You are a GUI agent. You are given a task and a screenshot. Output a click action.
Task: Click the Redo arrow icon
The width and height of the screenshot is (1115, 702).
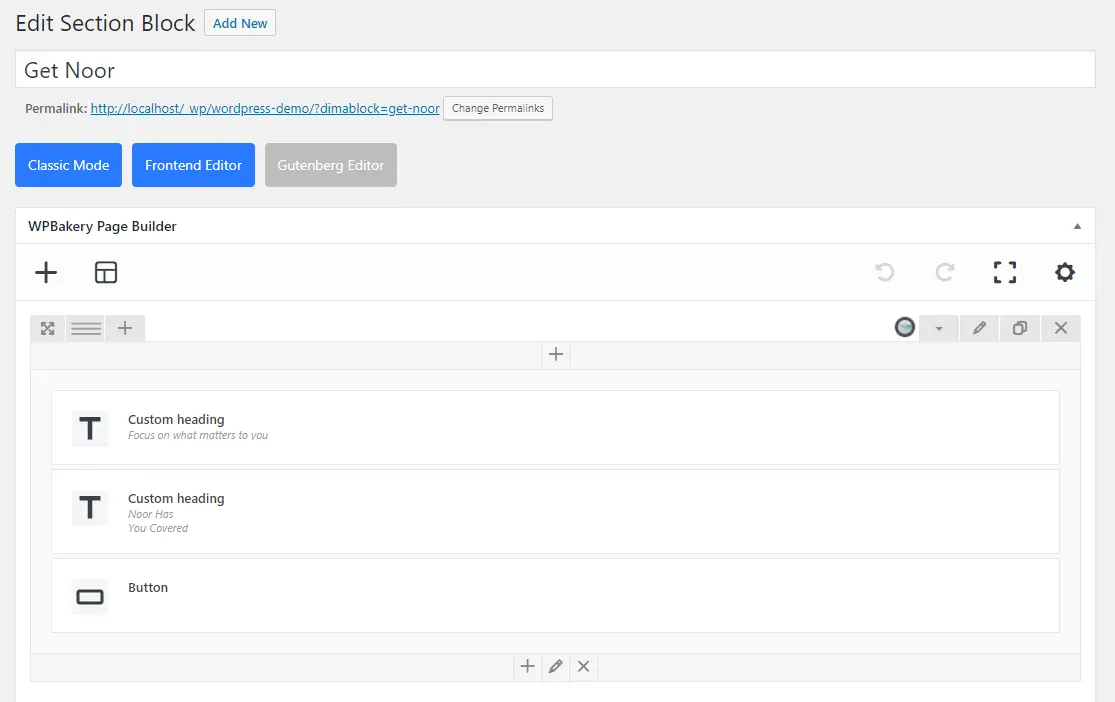pos(944,272)
